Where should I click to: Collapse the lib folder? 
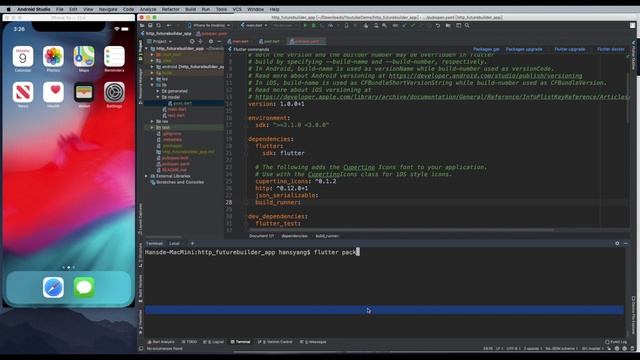(152, 85)
